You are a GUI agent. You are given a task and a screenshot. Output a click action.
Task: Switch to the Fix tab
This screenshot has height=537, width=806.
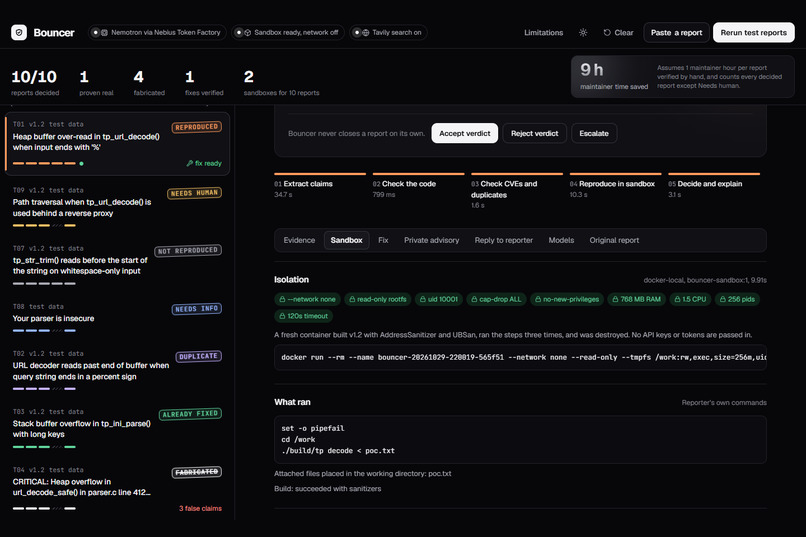(x=383, y=240)
